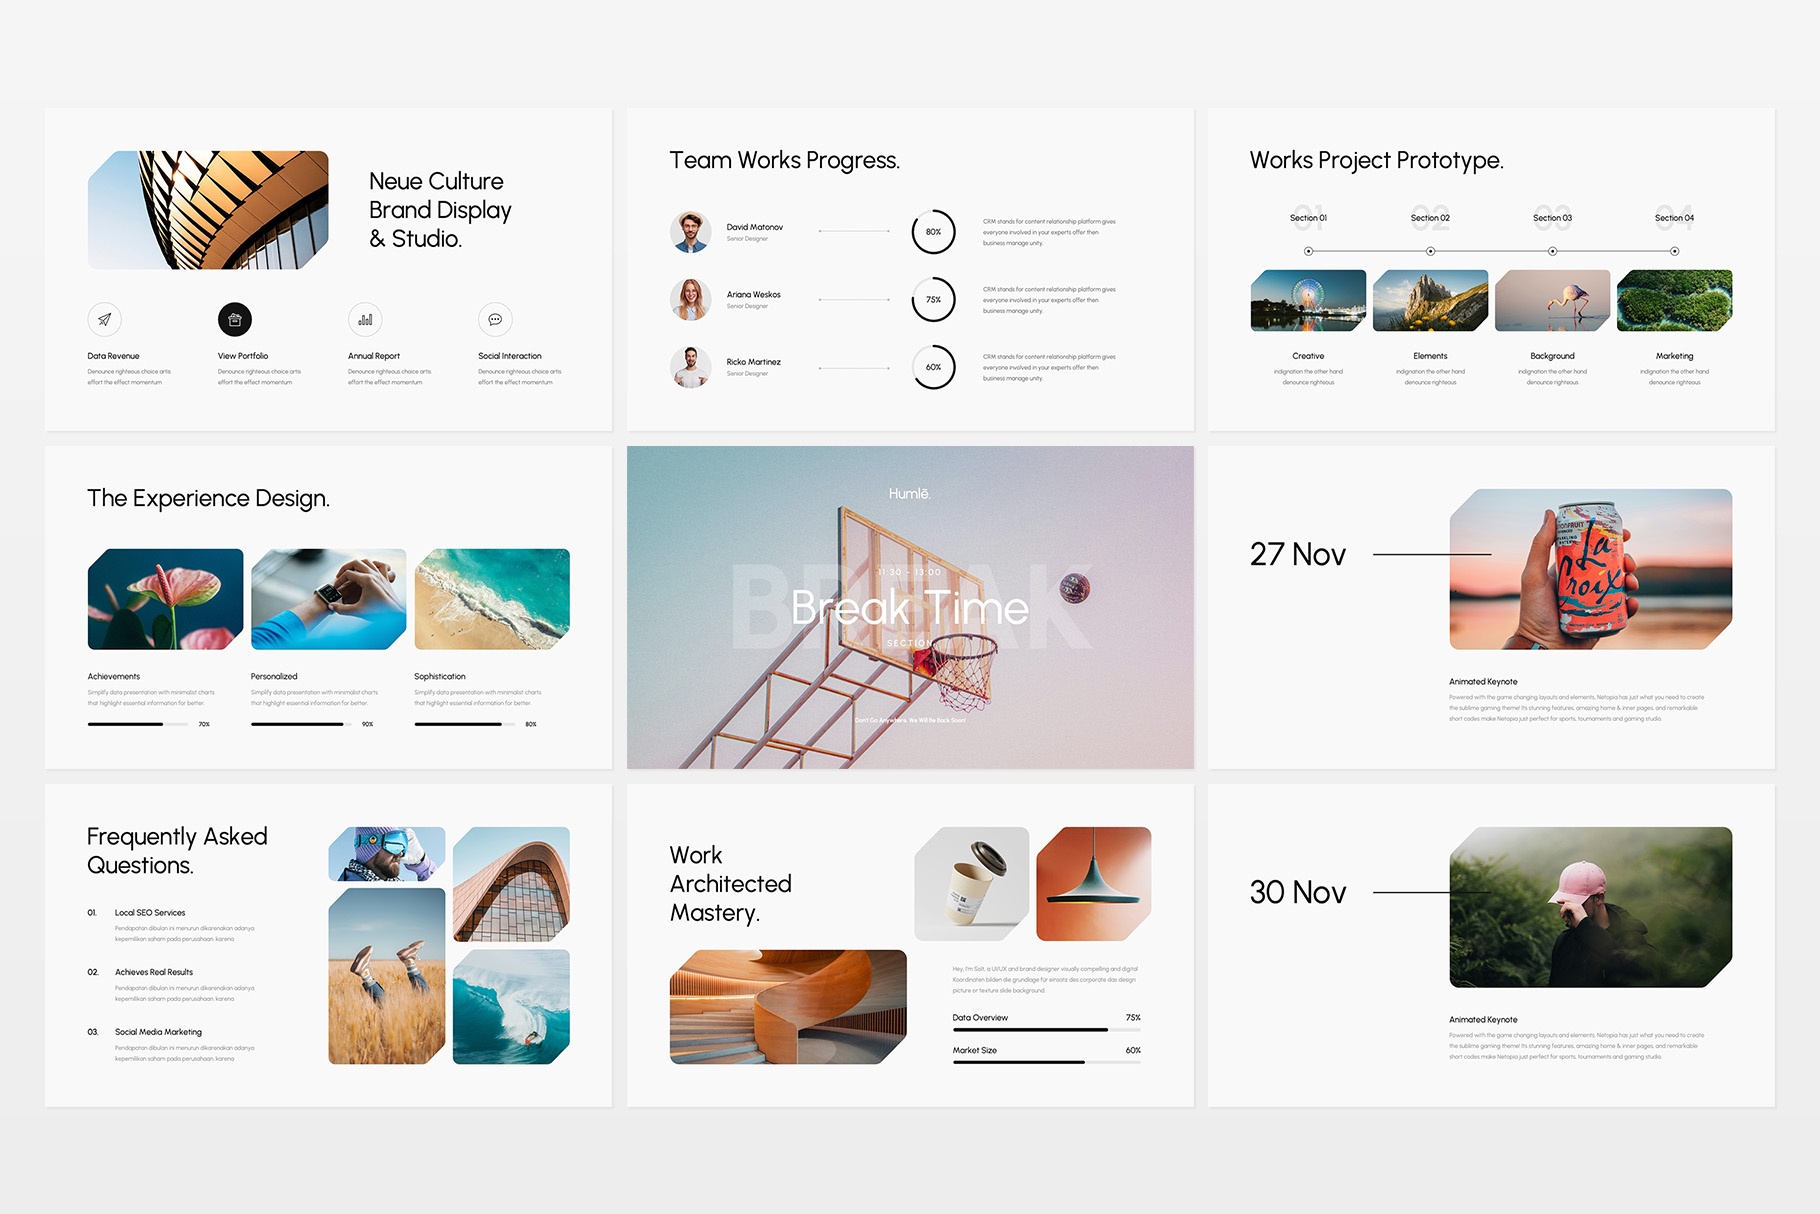Viewport: 1820px width, 1214px height.
Task: Open David Matonov's profile picture
Action: coord(690,232)
